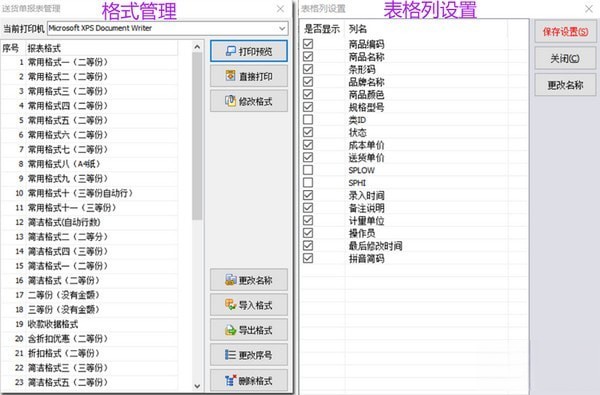Save settings with 保存设置(S)

click(565, 31)
